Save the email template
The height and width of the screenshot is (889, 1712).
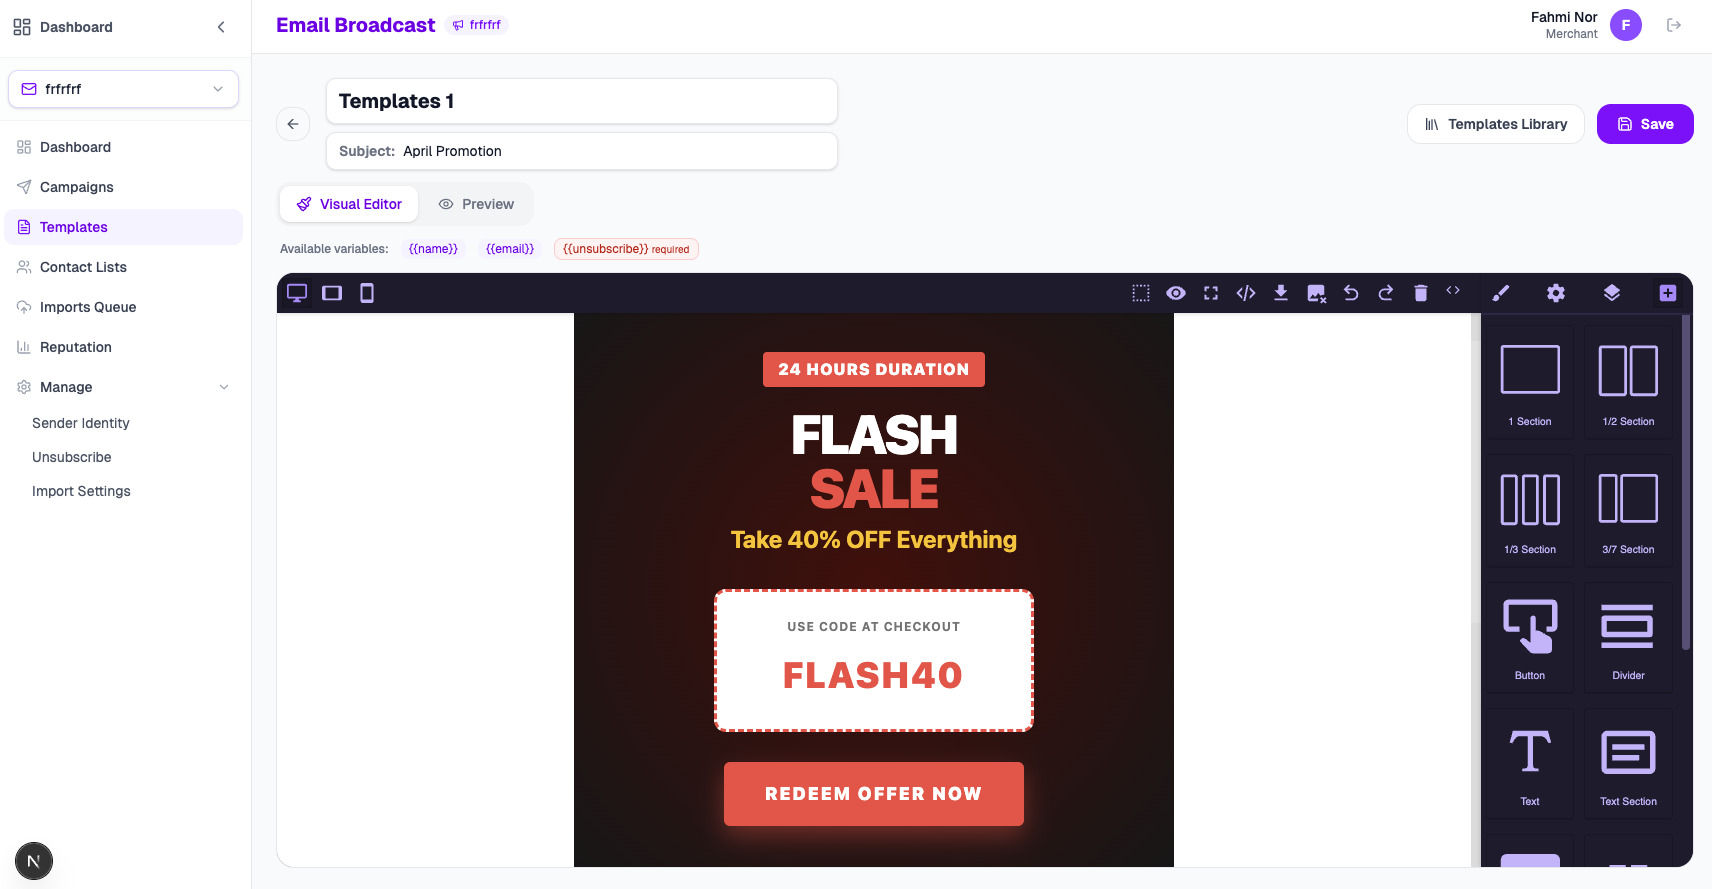(1644, 124)
